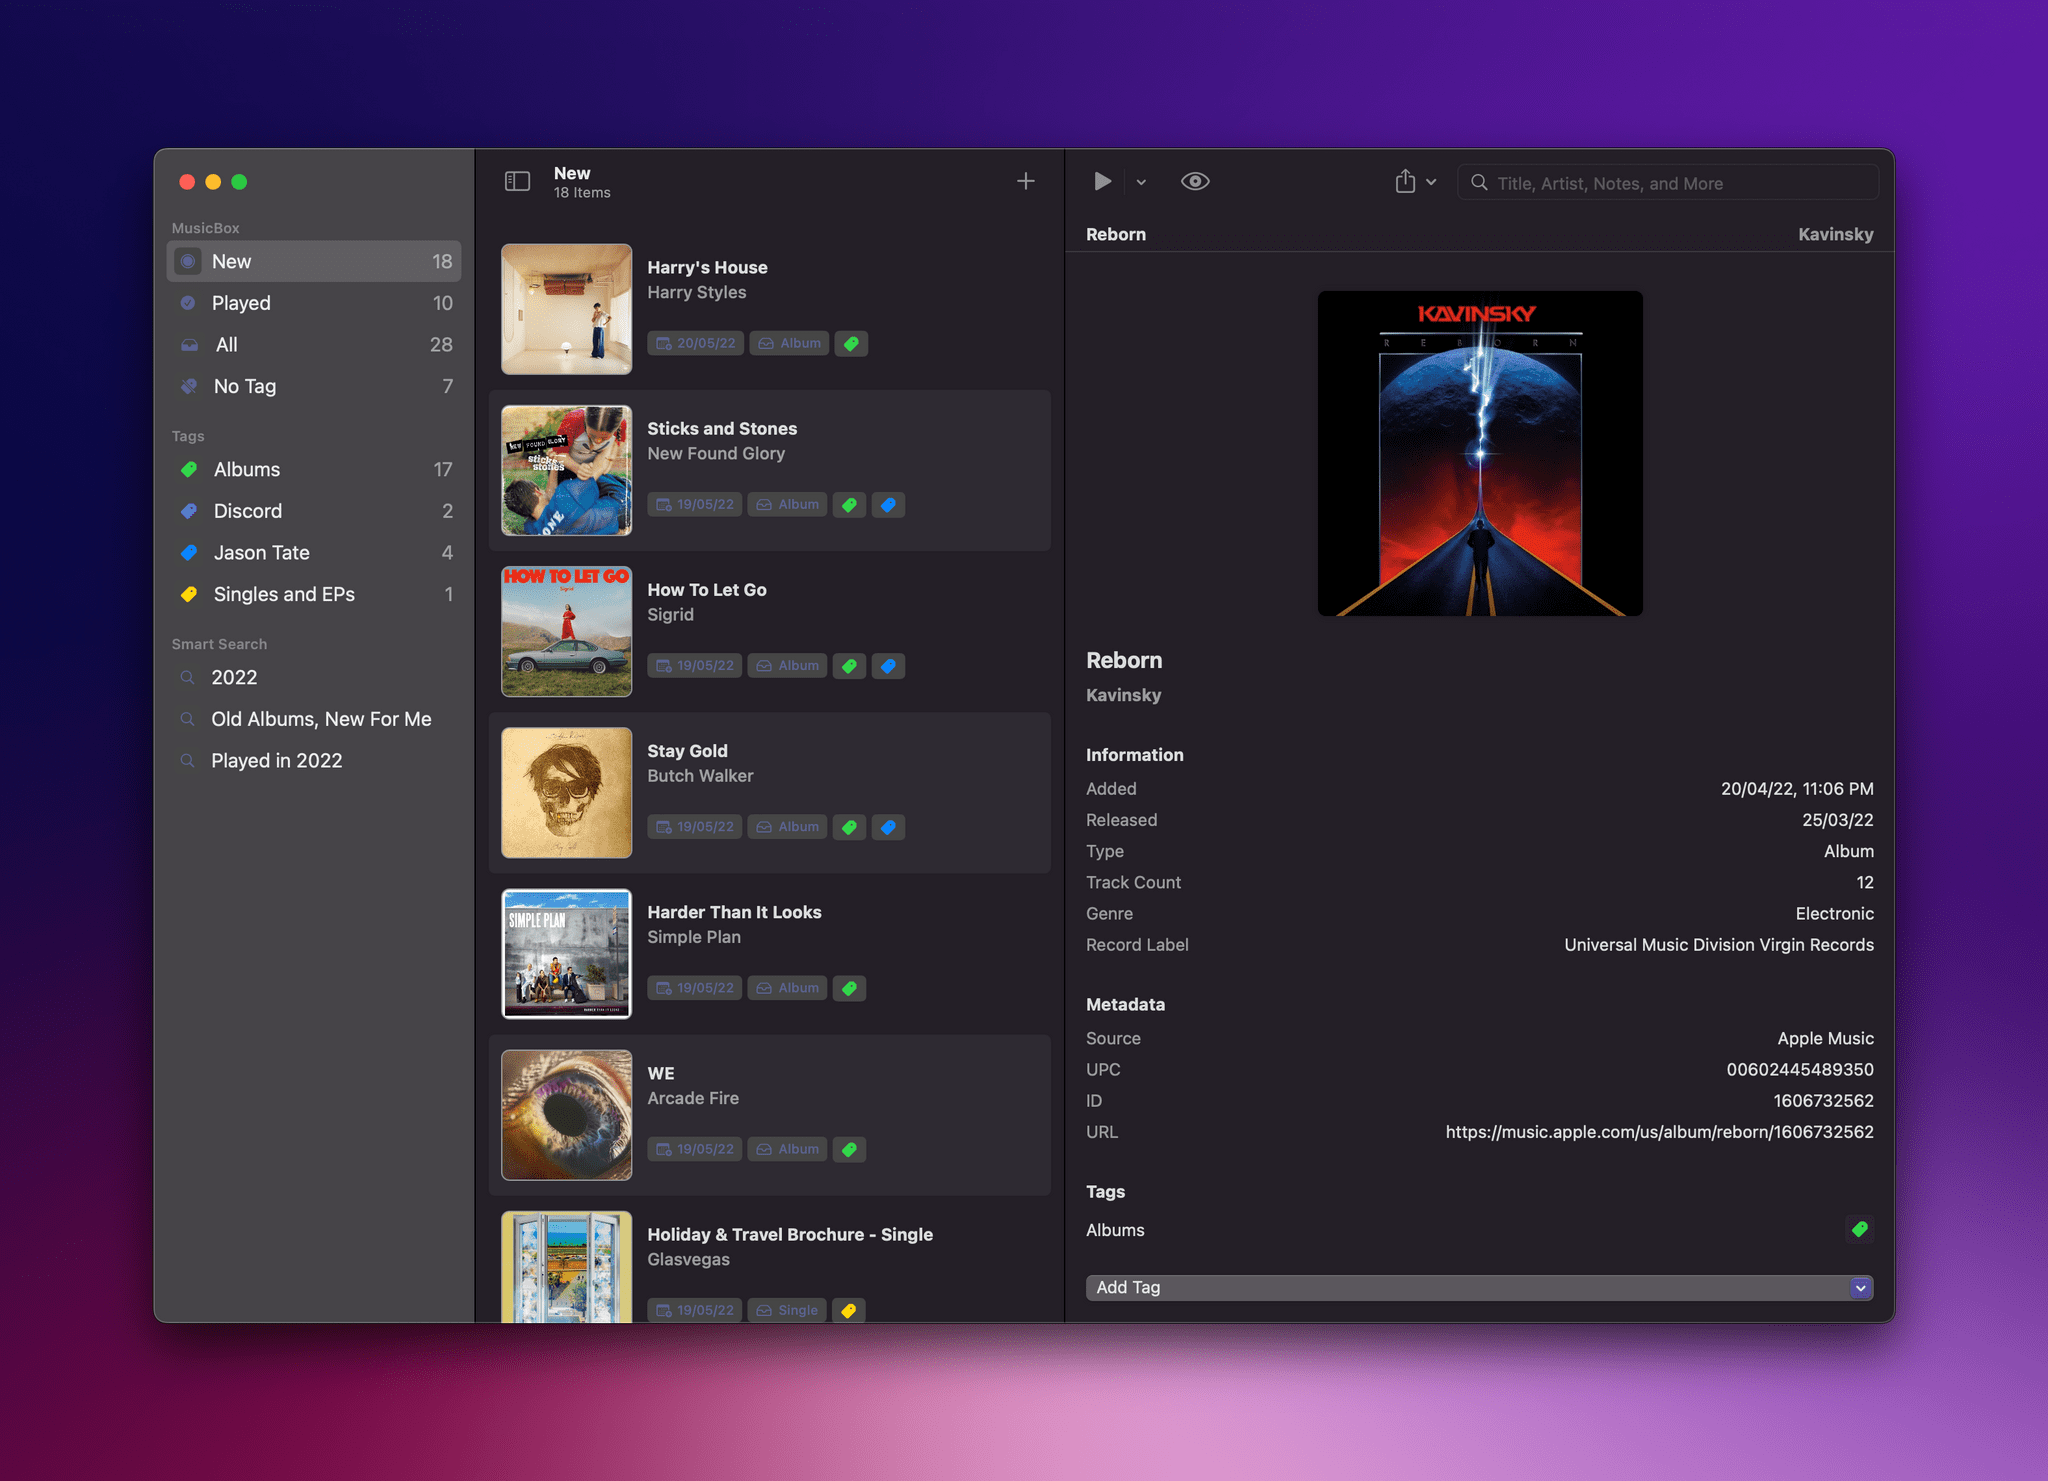This screenshot has height=1481, width=2048.
Task: Select Holiday & Travel Brochure - Single
Action: 769,1260
